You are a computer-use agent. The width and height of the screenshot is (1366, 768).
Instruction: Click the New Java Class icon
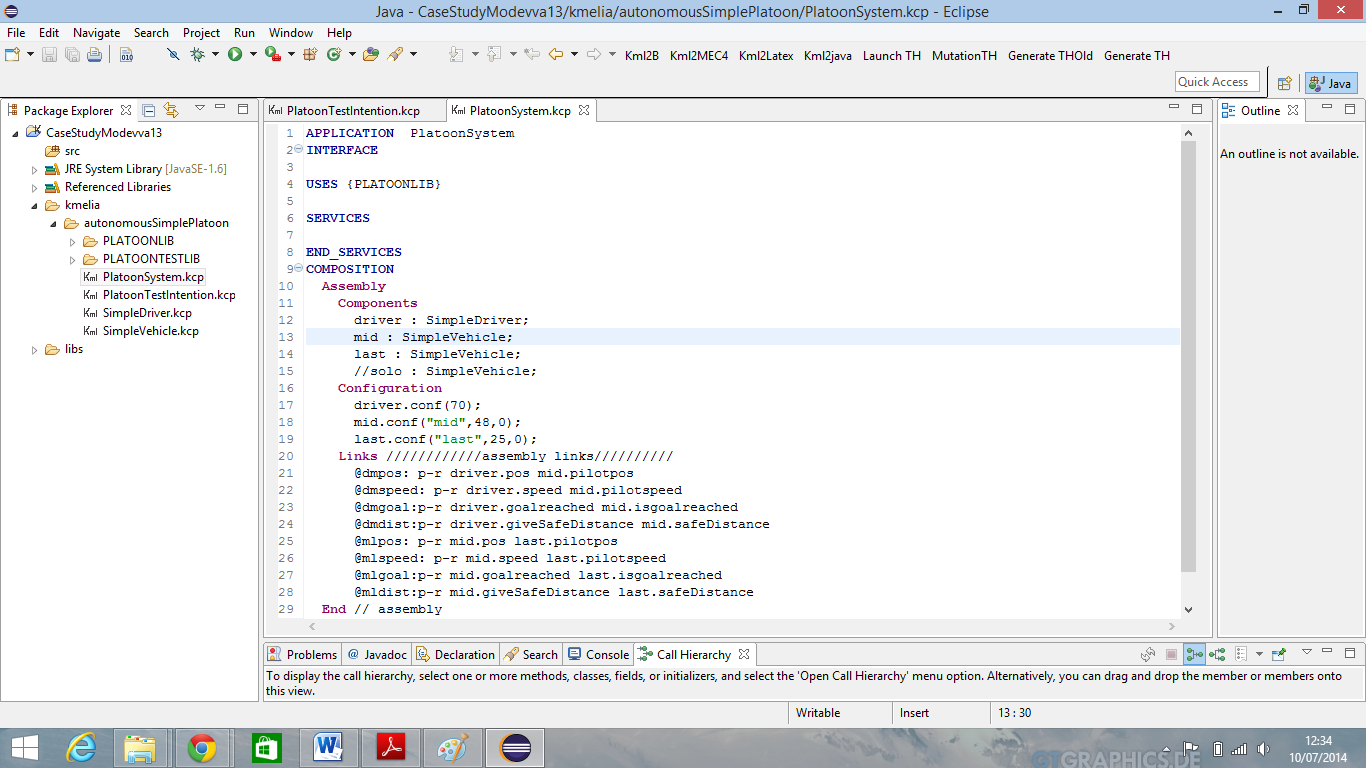coord(333,55)
